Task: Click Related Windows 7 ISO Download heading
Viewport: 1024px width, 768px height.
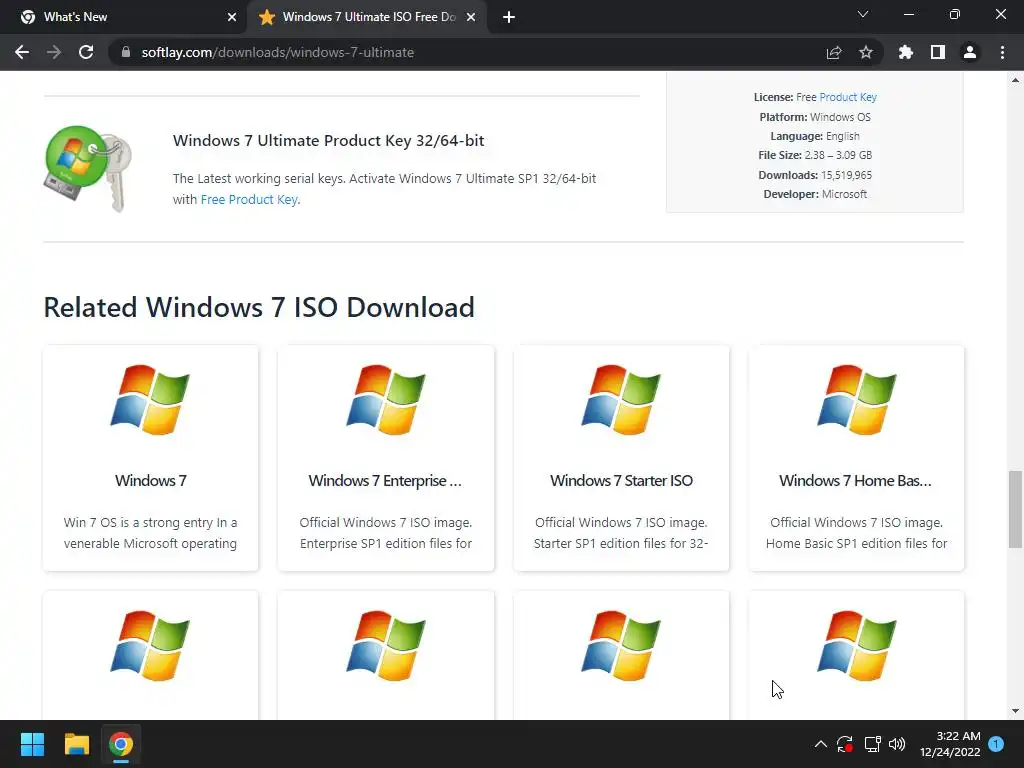Action: coord(259,307)
